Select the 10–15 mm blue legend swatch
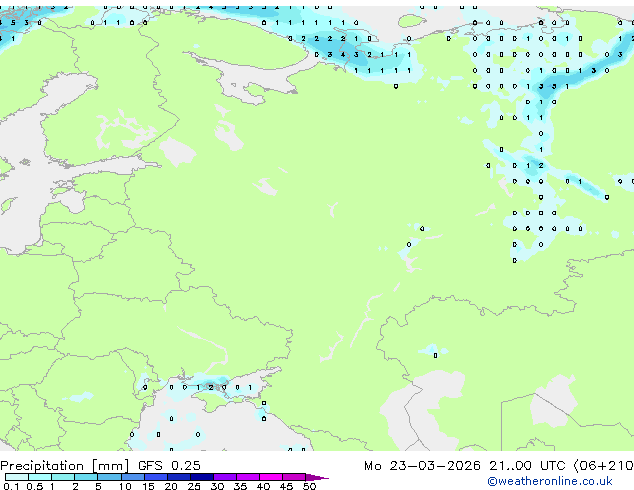 (132, 477)
